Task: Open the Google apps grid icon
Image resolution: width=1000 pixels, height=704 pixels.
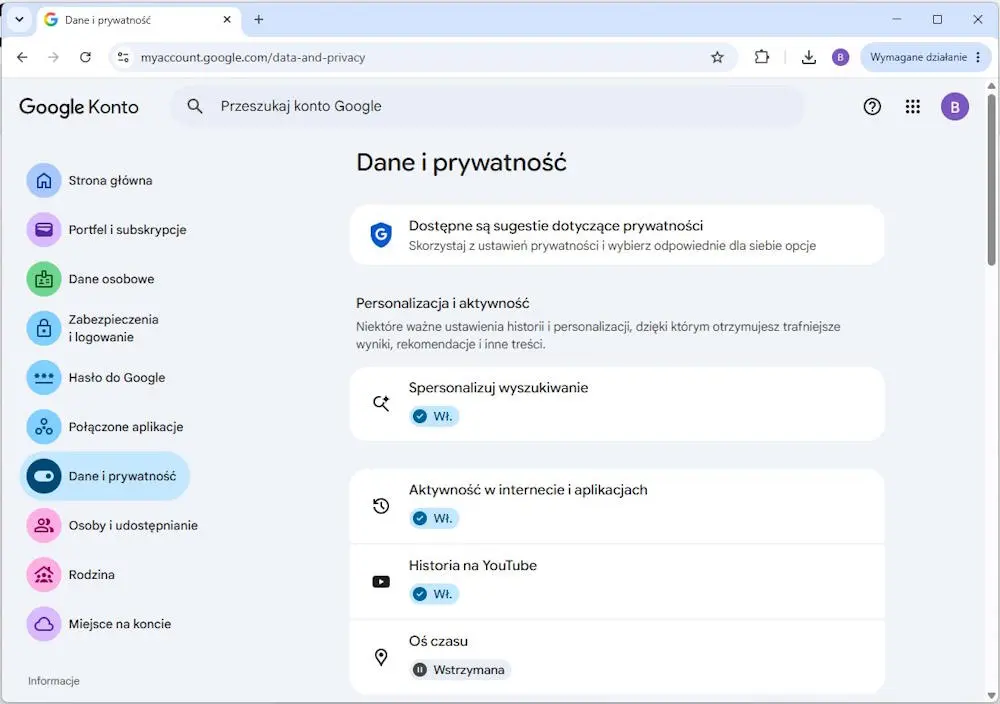Action: (913, 106)
